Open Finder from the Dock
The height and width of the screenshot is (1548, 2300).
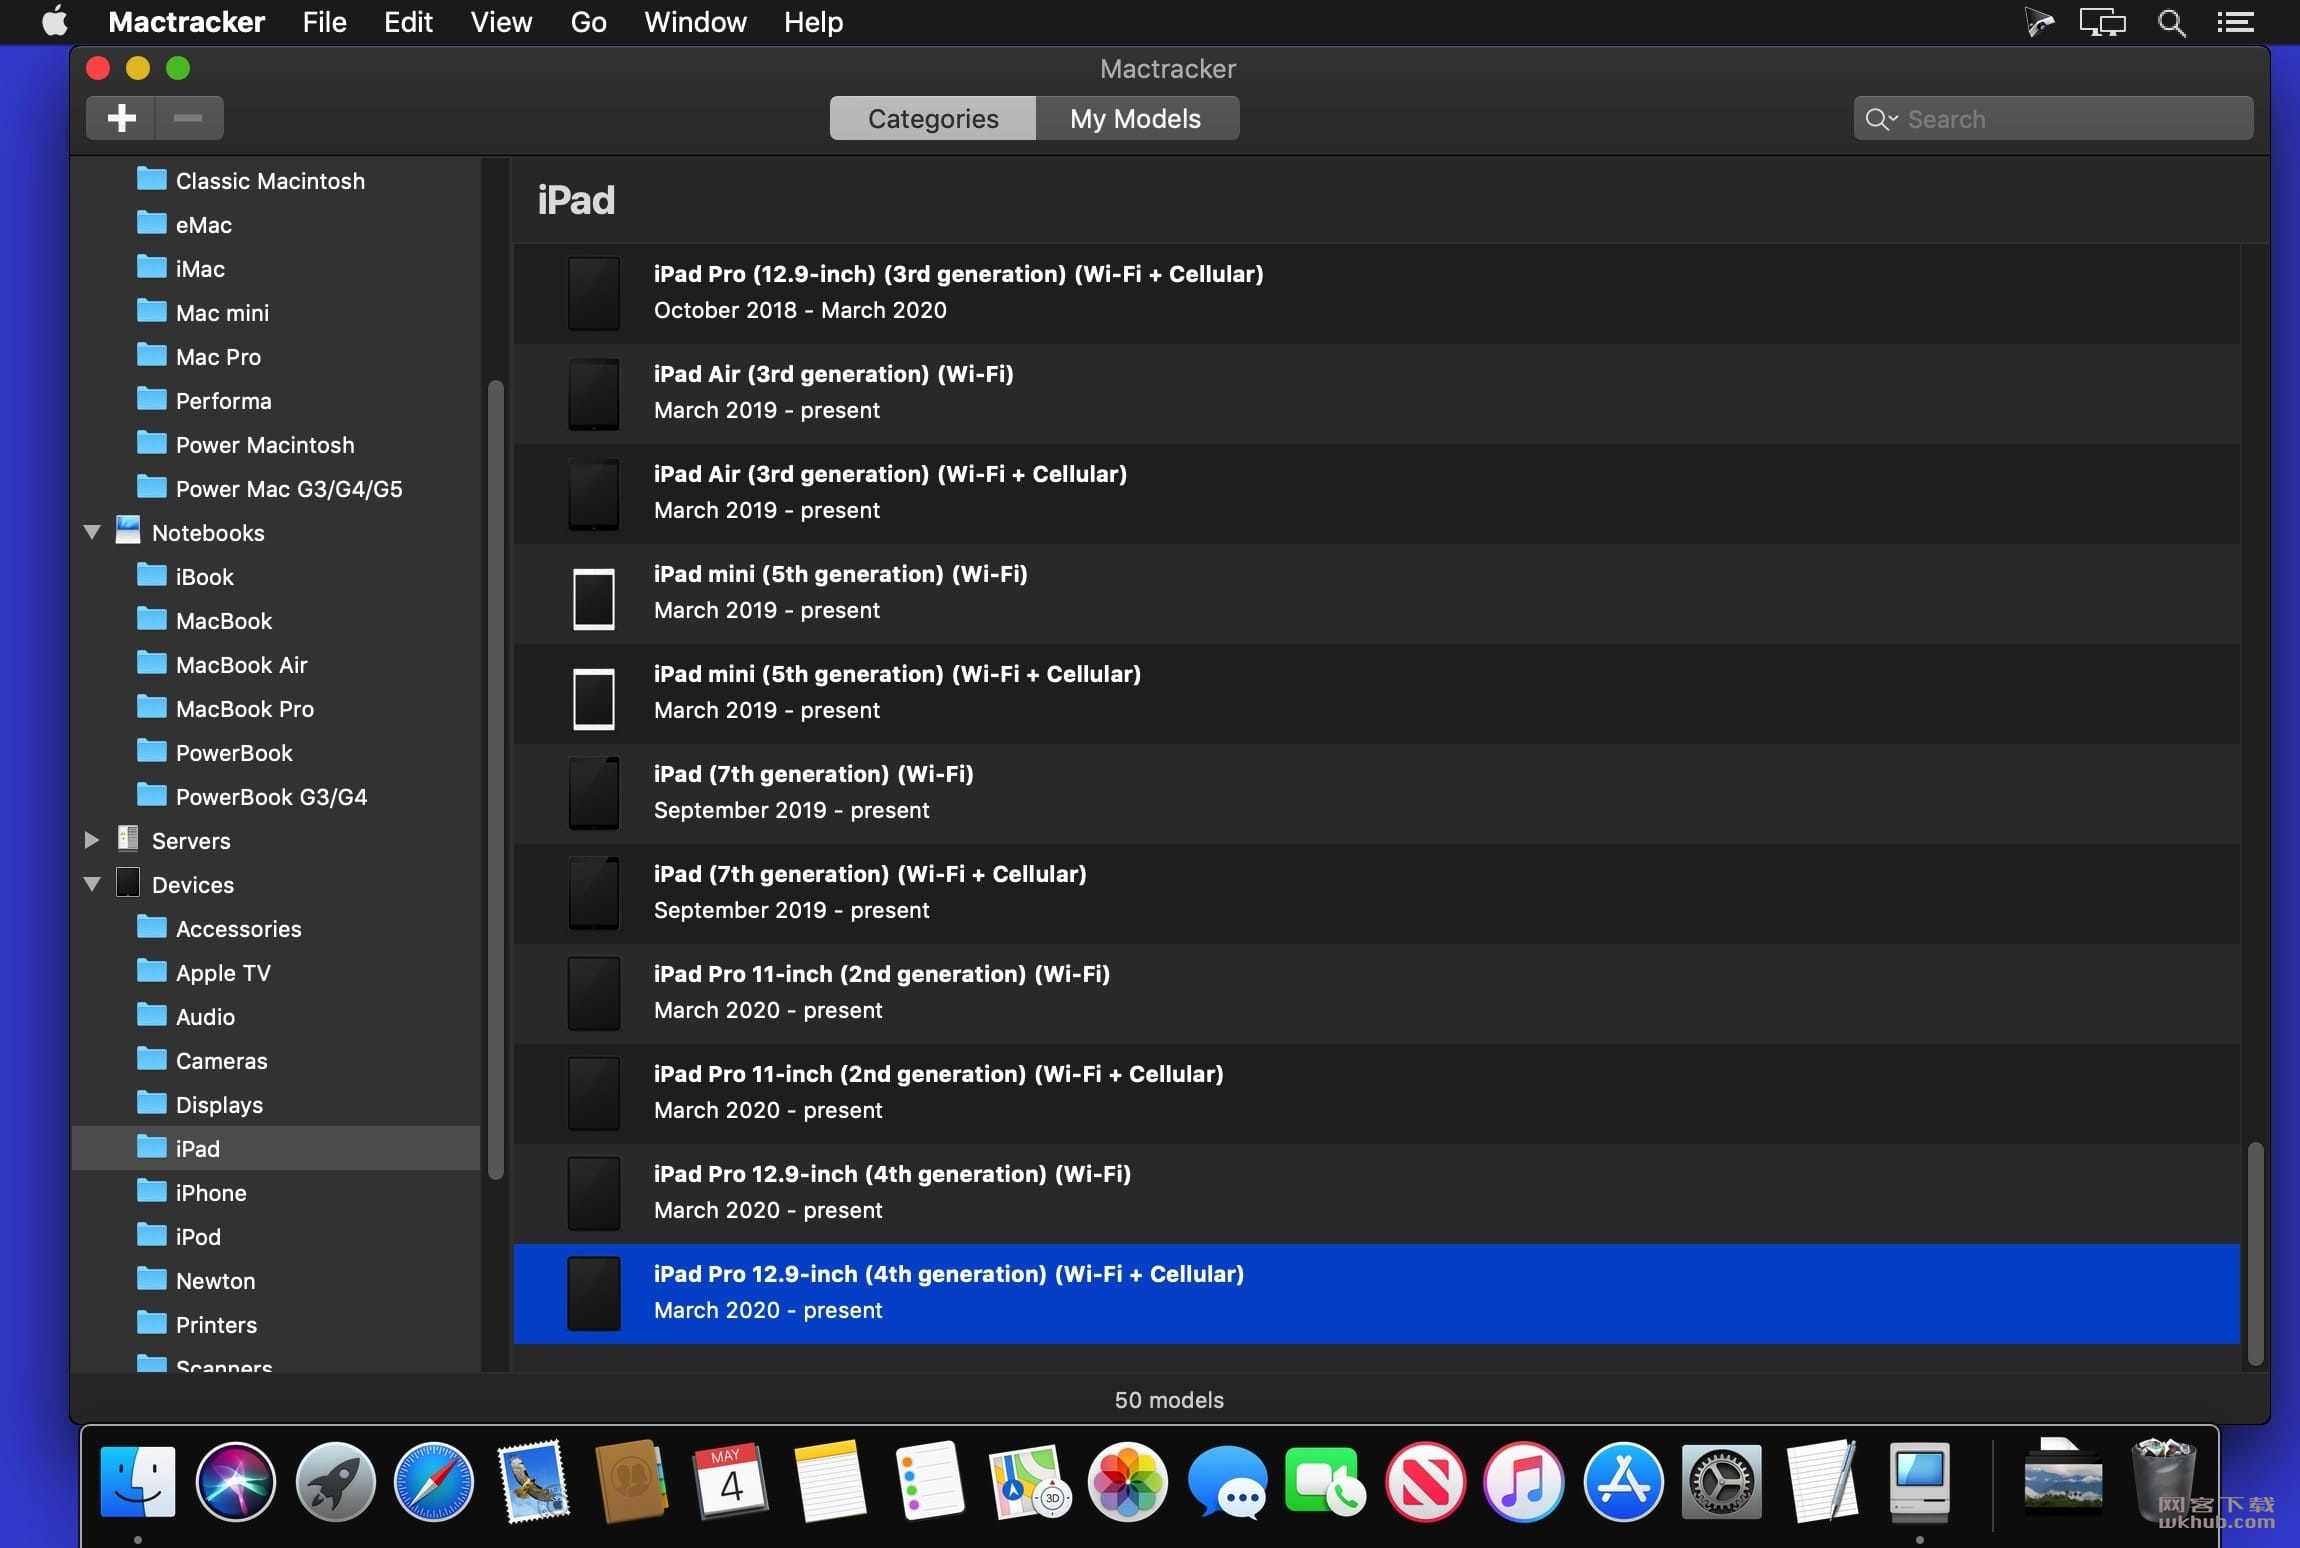tap(138, 1482)
